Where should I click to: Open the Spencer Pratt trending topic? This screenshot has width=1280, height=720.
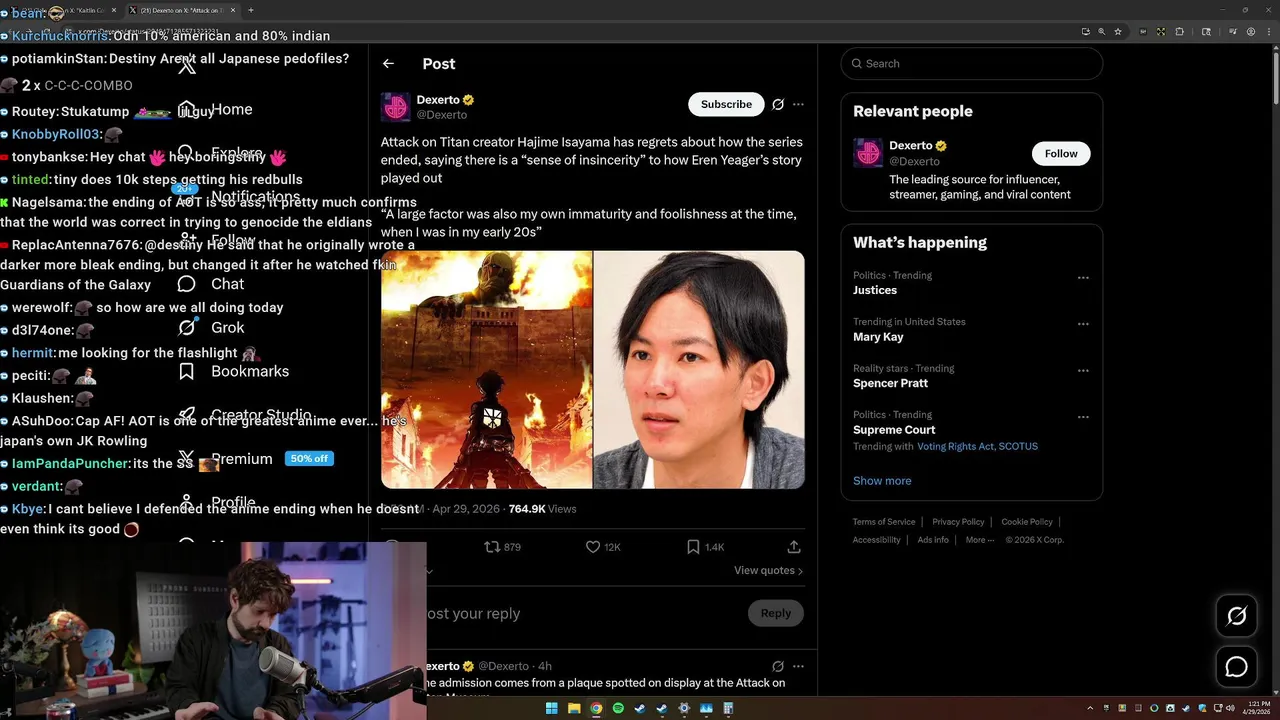point(890,383)
